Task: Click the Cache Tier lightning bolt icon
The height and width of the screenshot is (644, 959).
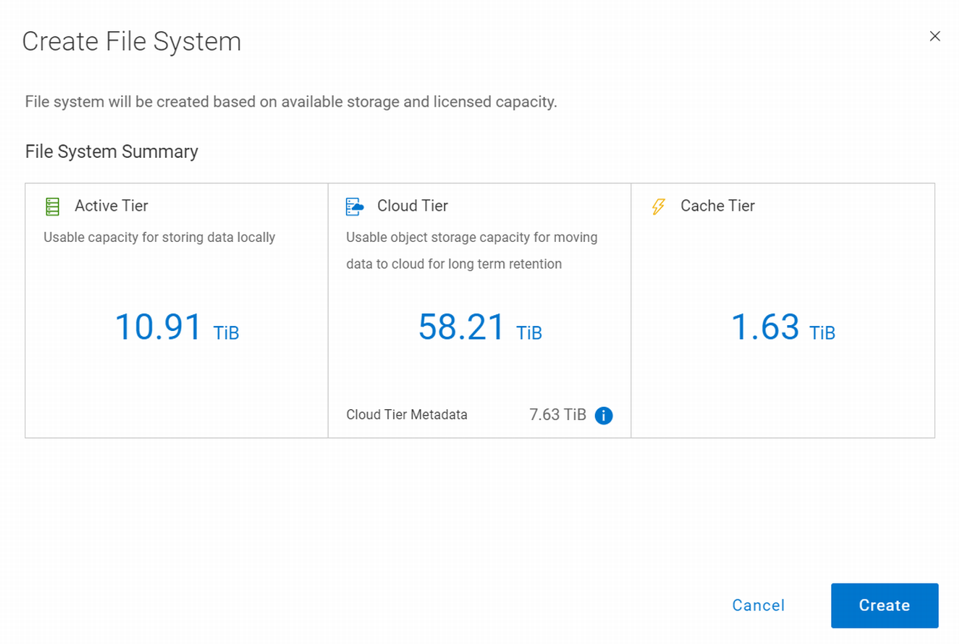Action: pos(658,207)
